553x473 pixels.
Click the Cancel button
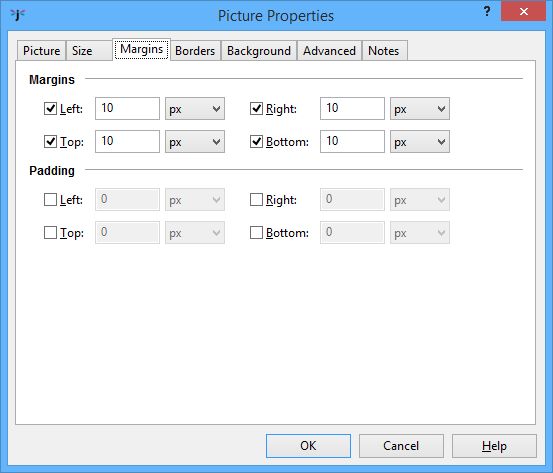[x=401, y=446]
